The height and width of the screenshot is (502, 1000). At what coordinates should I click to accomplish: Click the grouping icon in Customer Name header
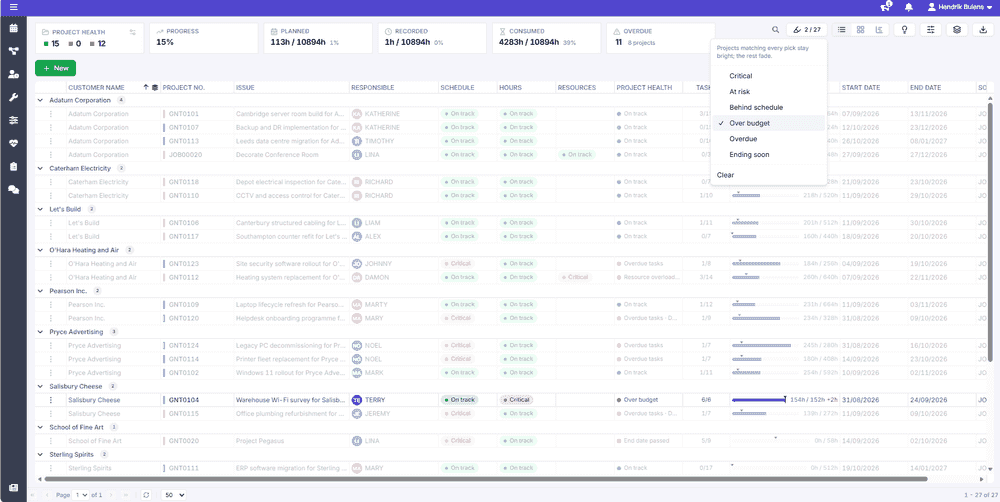pos(154,87)
